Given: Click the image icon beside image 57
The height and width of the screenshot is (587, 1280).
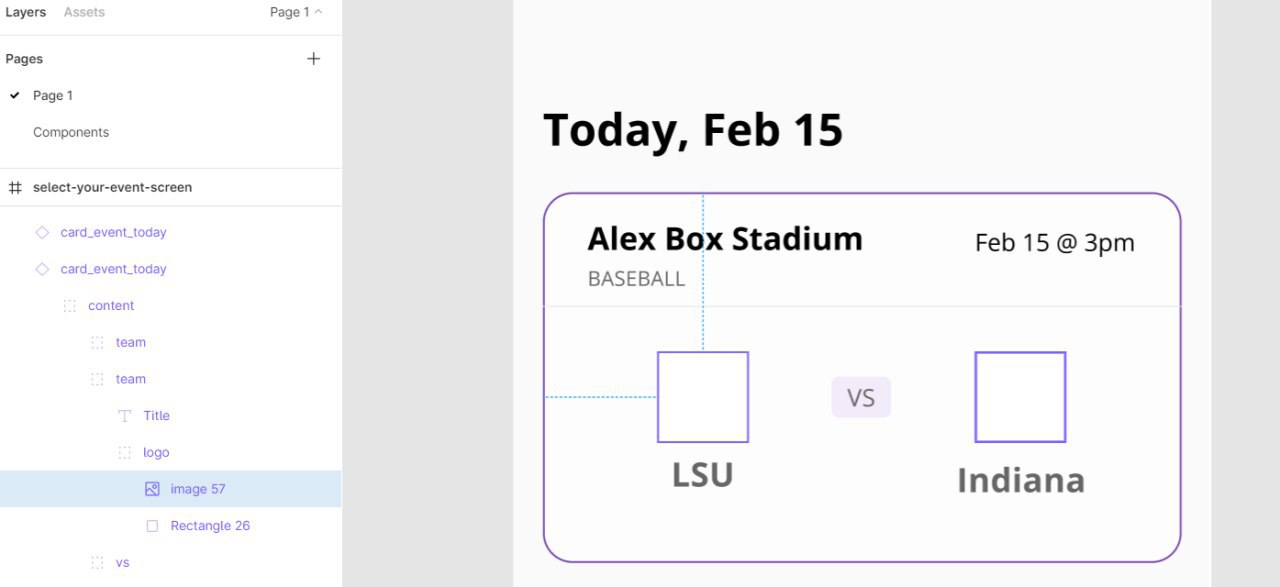Looking at the screenshot, I should (x=152, y=489).
